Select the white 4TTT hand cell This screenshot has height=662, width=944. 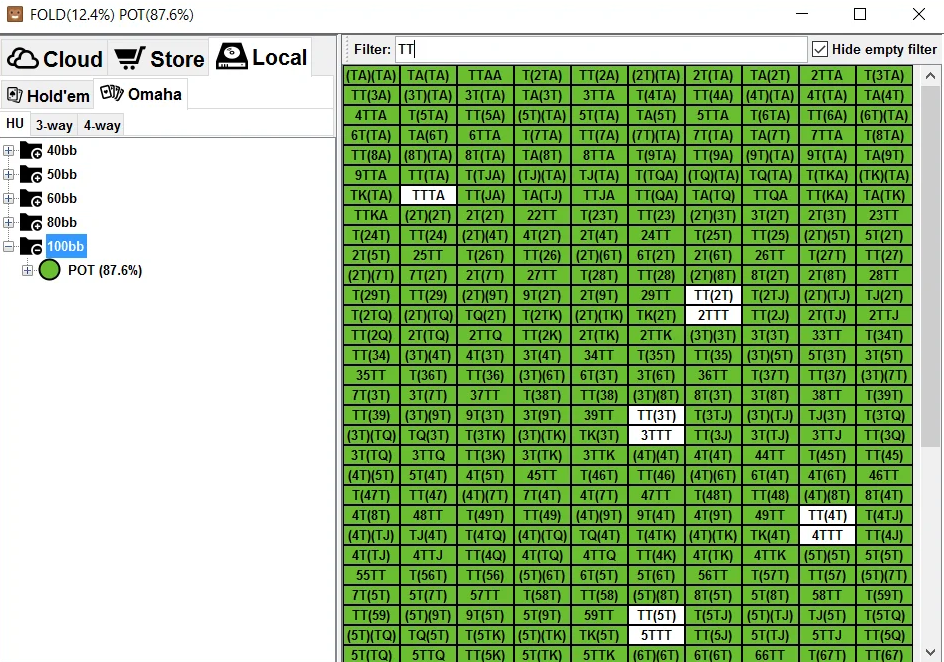[827, 536]
